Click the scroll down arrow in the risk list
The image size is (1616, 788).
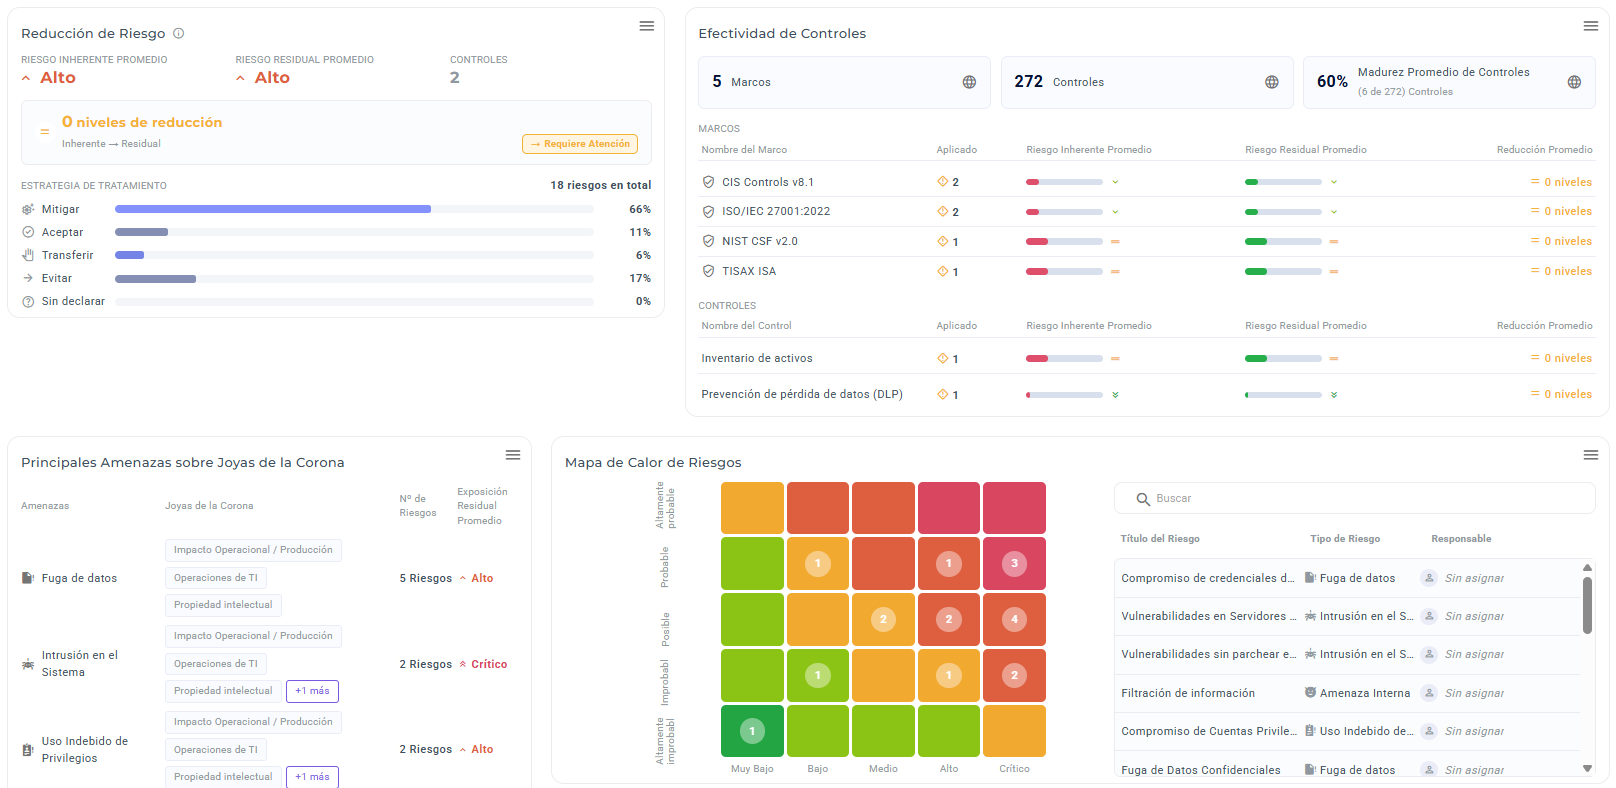[1587, 769]
